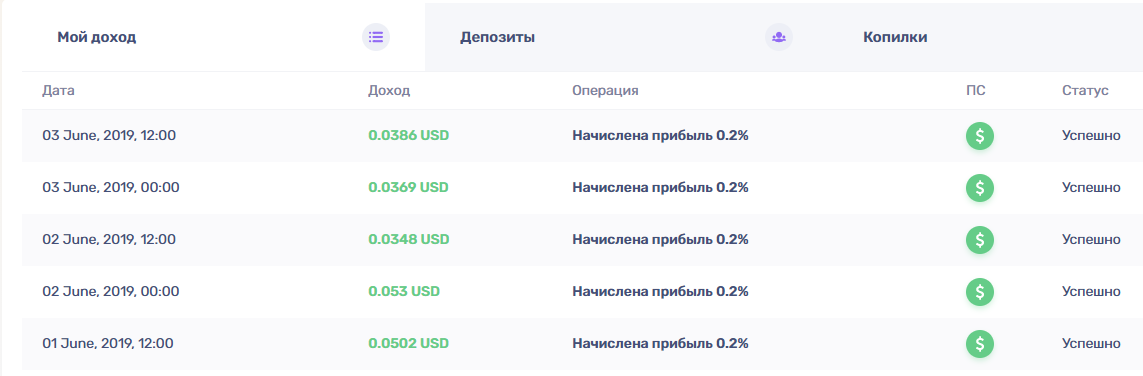Select the 0.053 USD income amount
The width and height of the screenshot is (1143, 376).
point(404,291)
